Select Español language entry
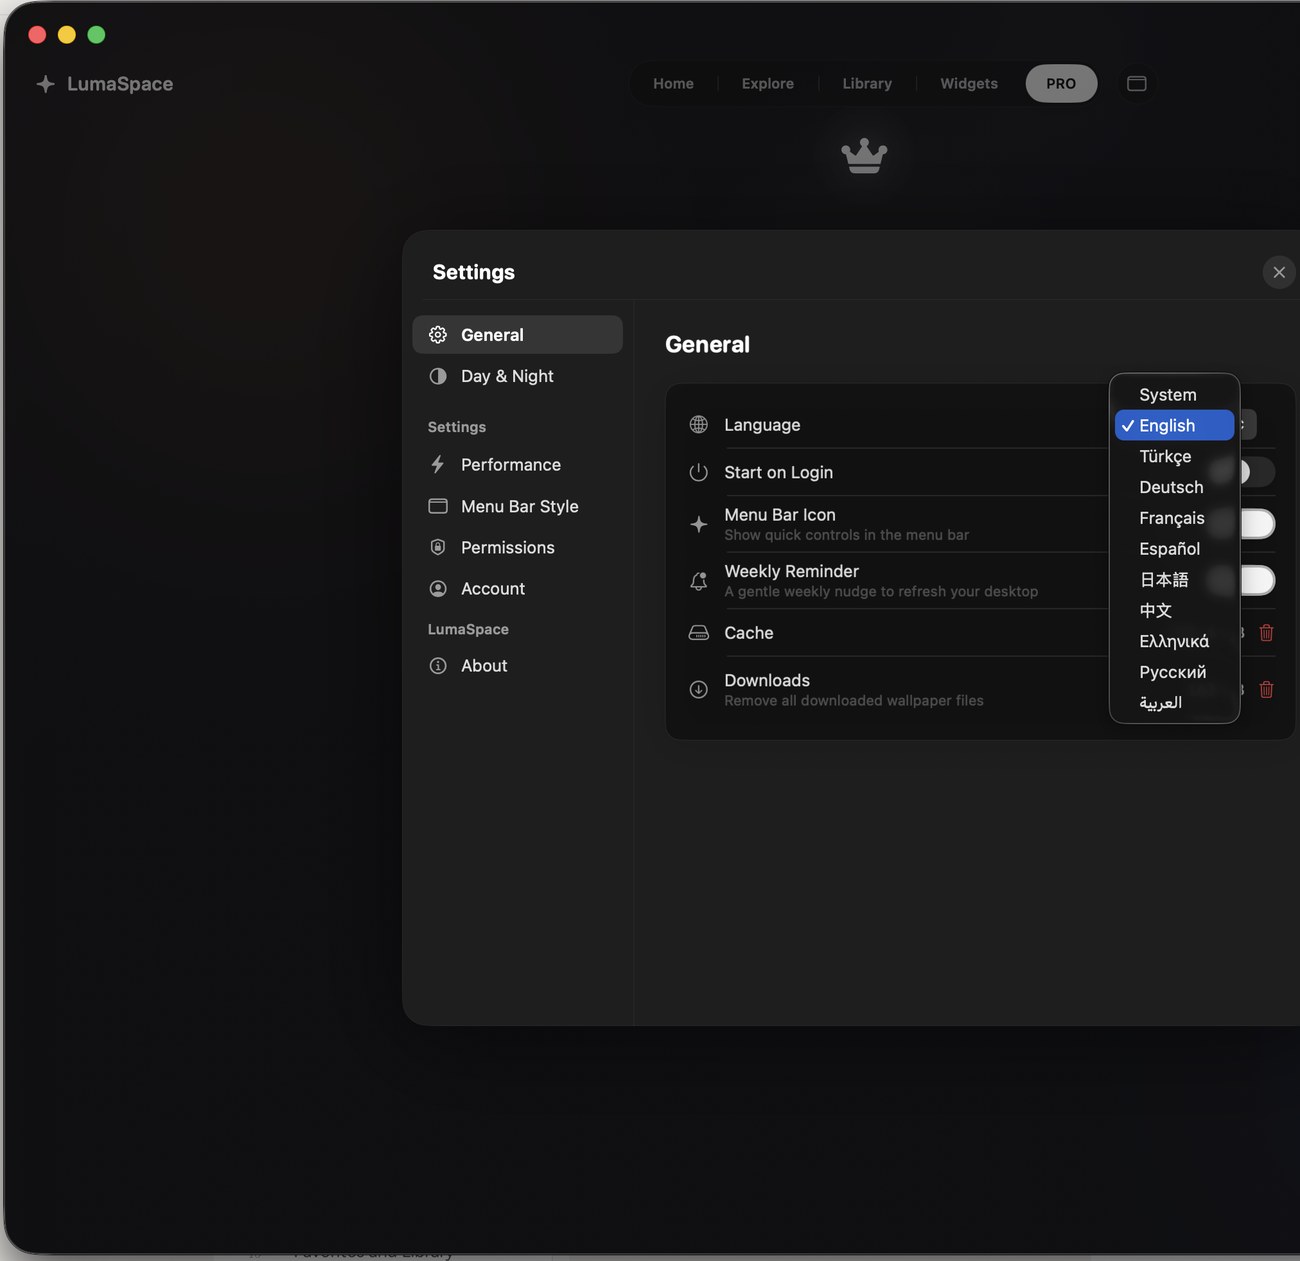 click(x=1174, y=549)
